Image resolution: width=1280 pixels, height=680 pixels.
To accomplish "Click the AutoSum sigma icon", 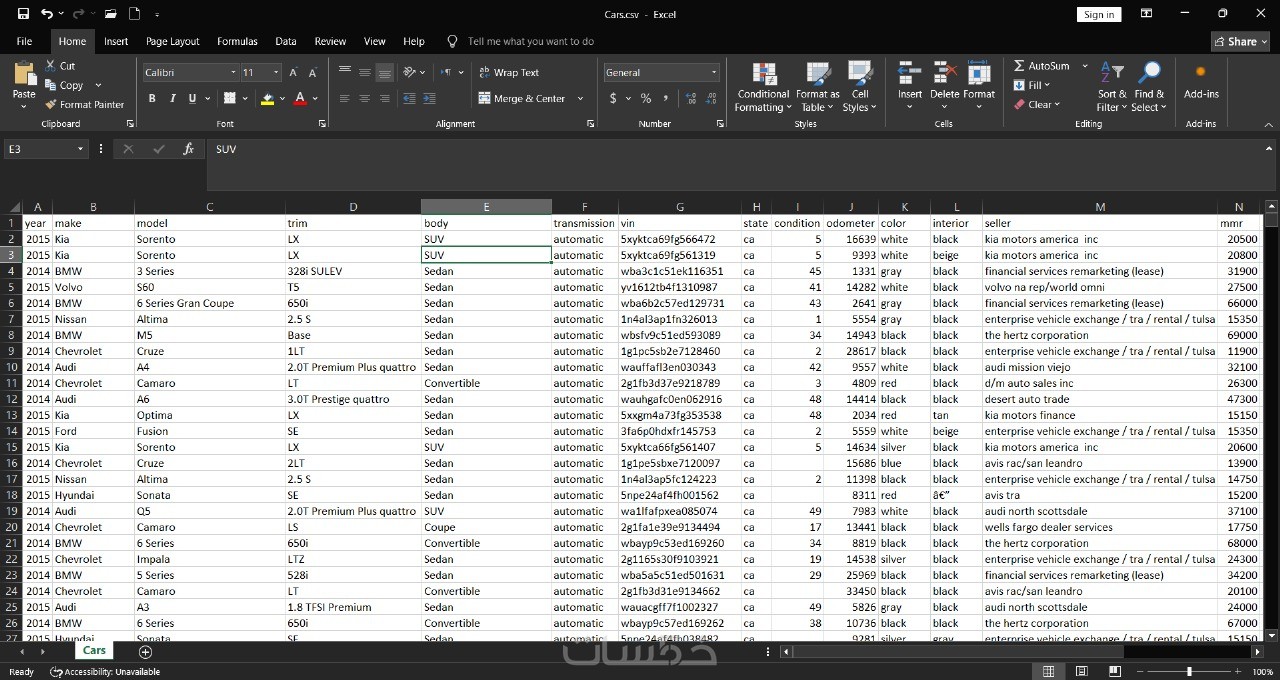I will [x=1019, y=66].
